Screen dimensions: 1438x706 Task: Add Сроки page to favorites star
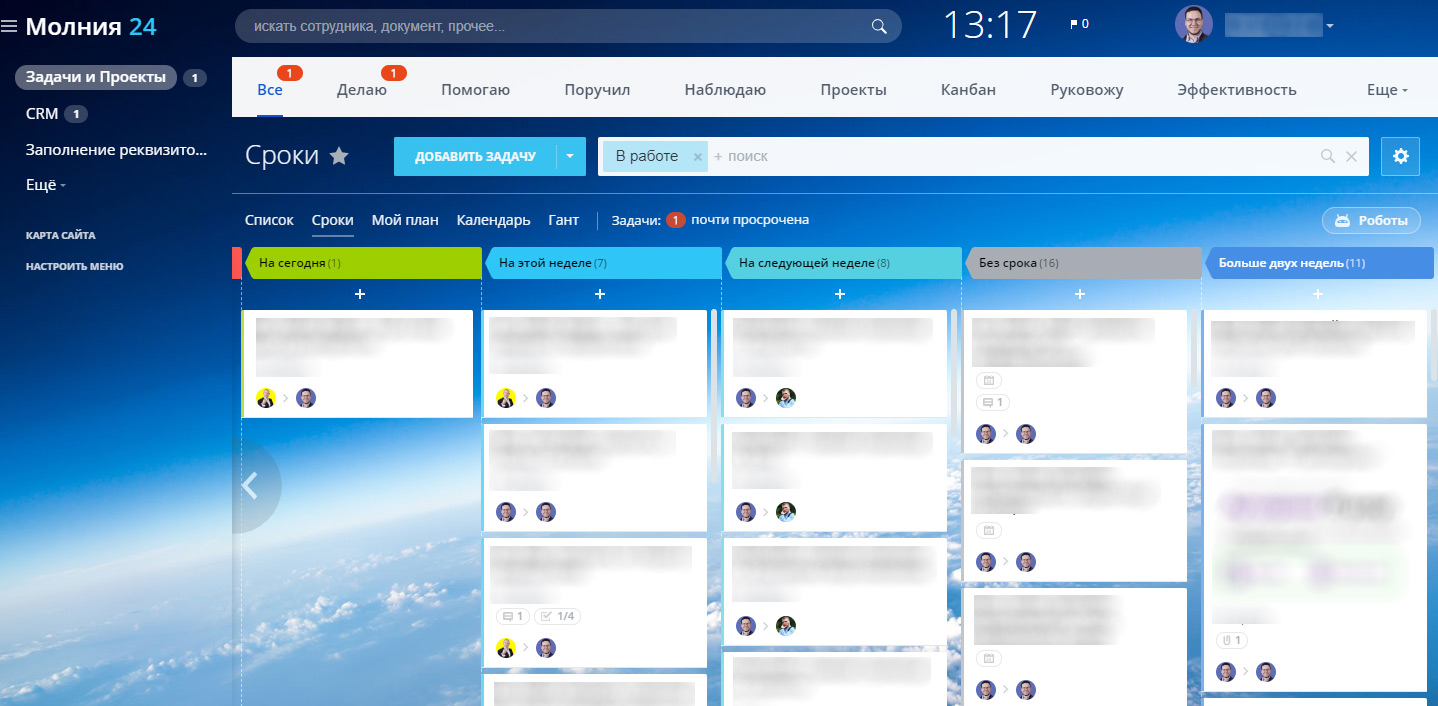pyautogui.click(x=340, y=156)
